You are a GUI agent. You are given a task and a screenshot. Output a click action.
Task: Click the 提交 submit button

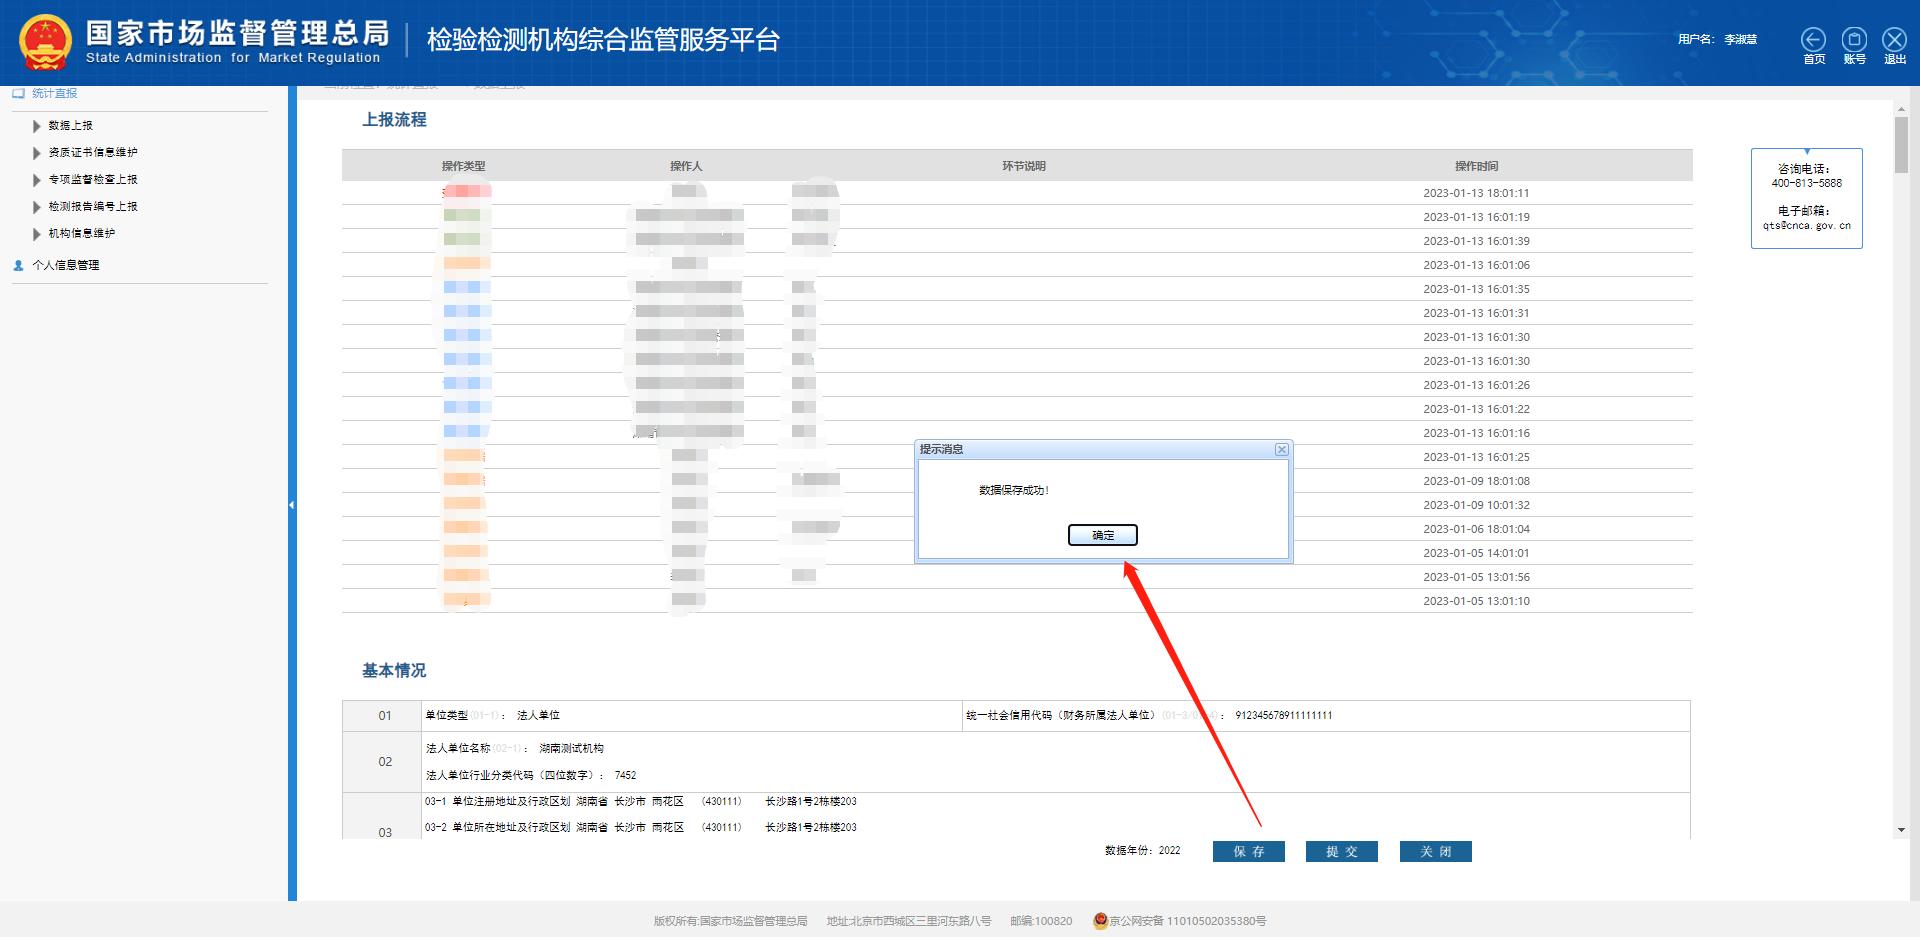pos(1341,851)
